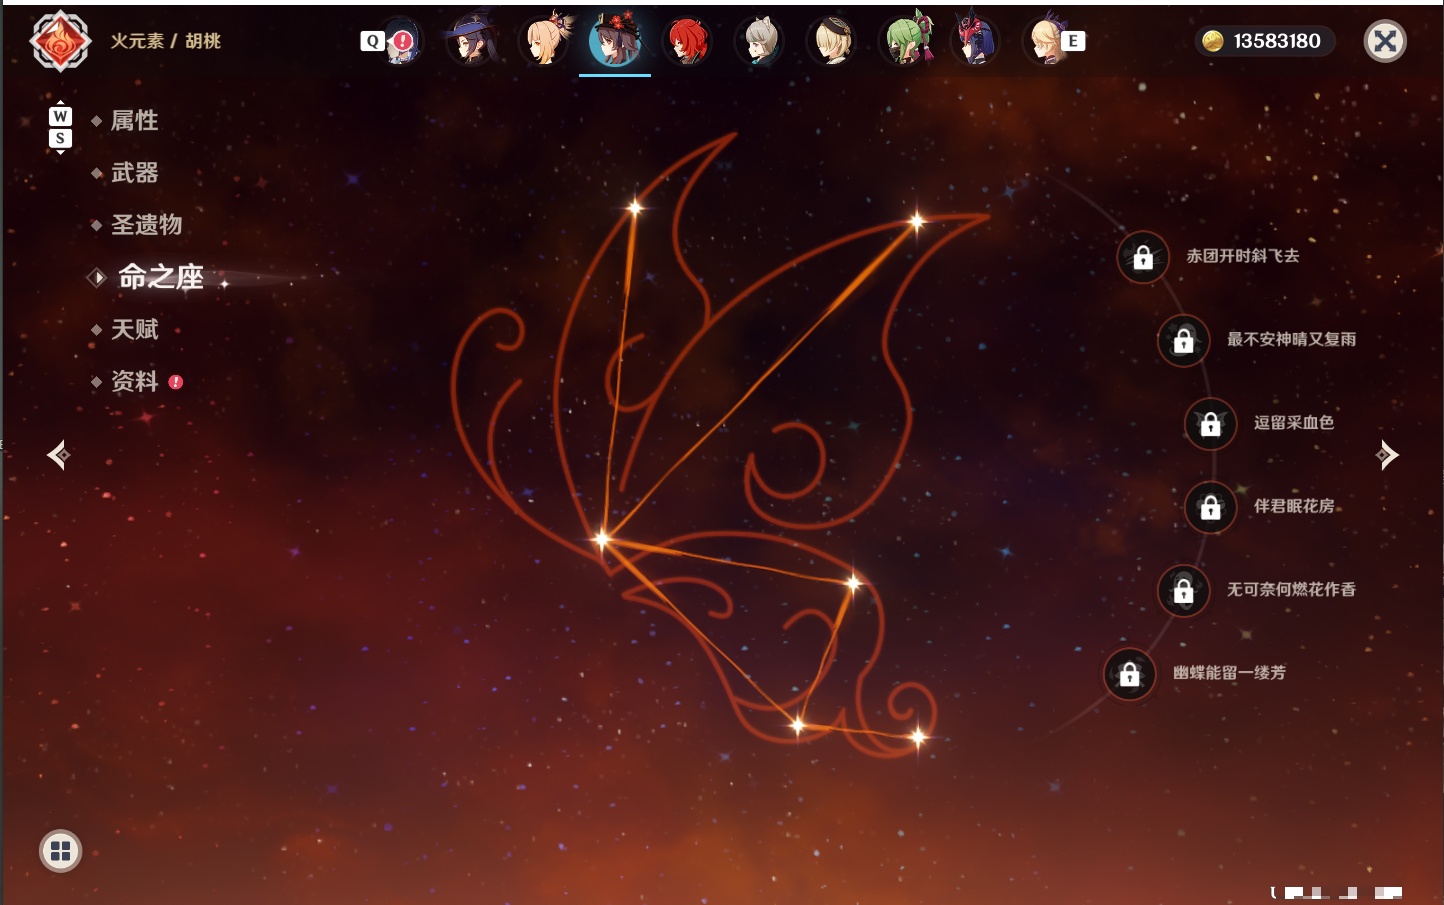
Task: Click the 伴君眠花房 label
Action: 1294,506
